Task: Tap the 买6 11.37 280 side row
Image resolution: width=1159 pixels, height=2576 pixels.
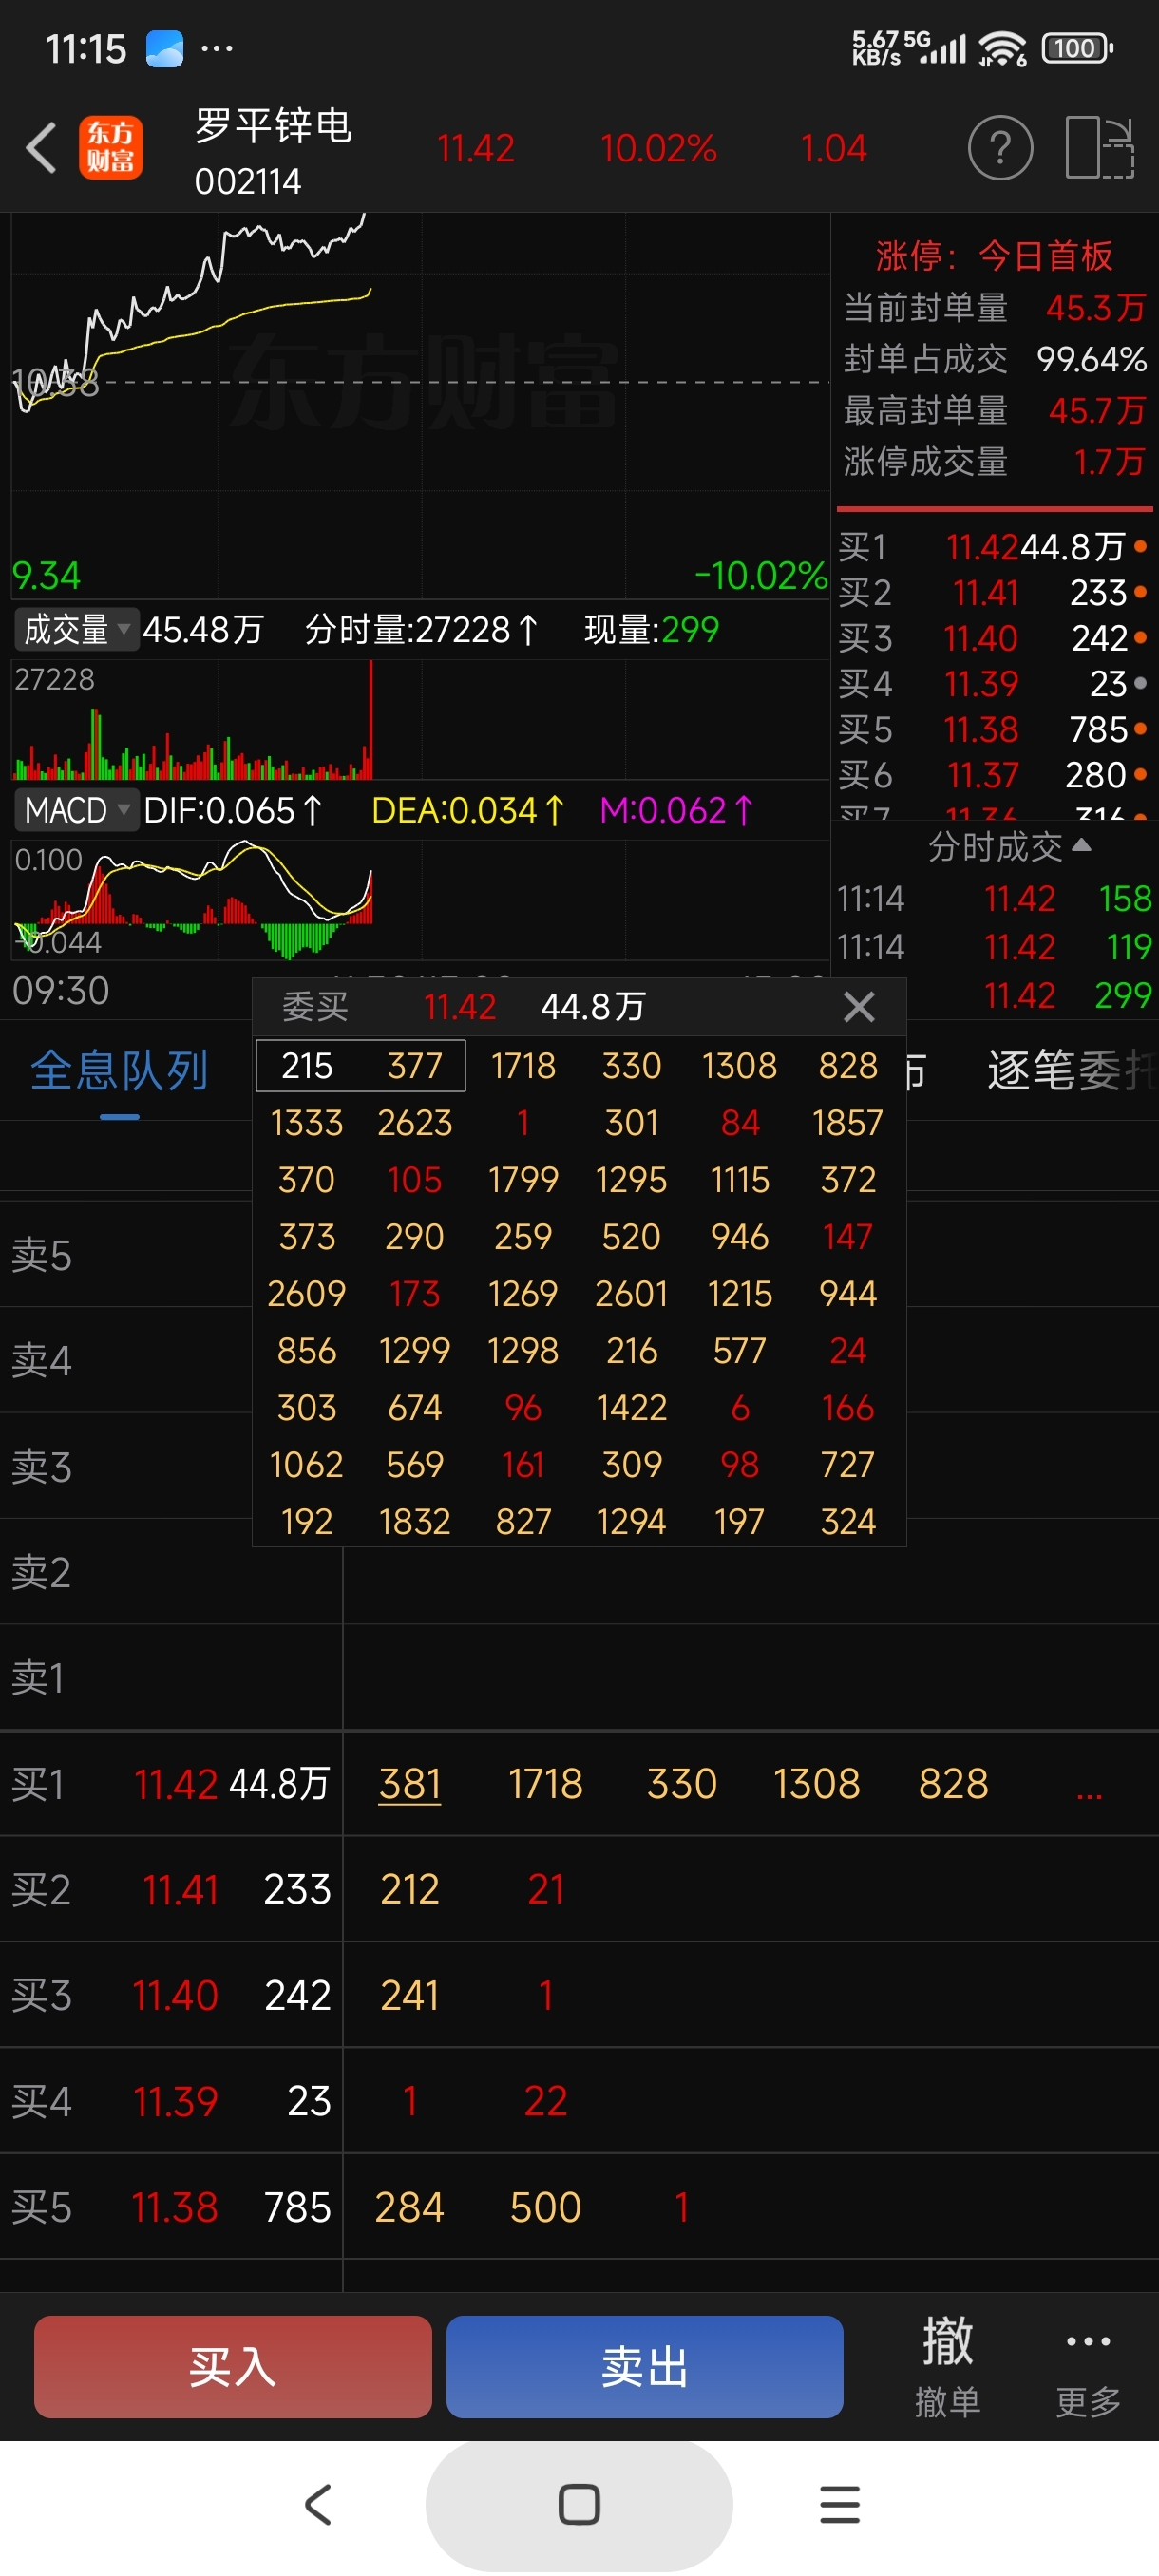Action: click(x=993, y=775)
